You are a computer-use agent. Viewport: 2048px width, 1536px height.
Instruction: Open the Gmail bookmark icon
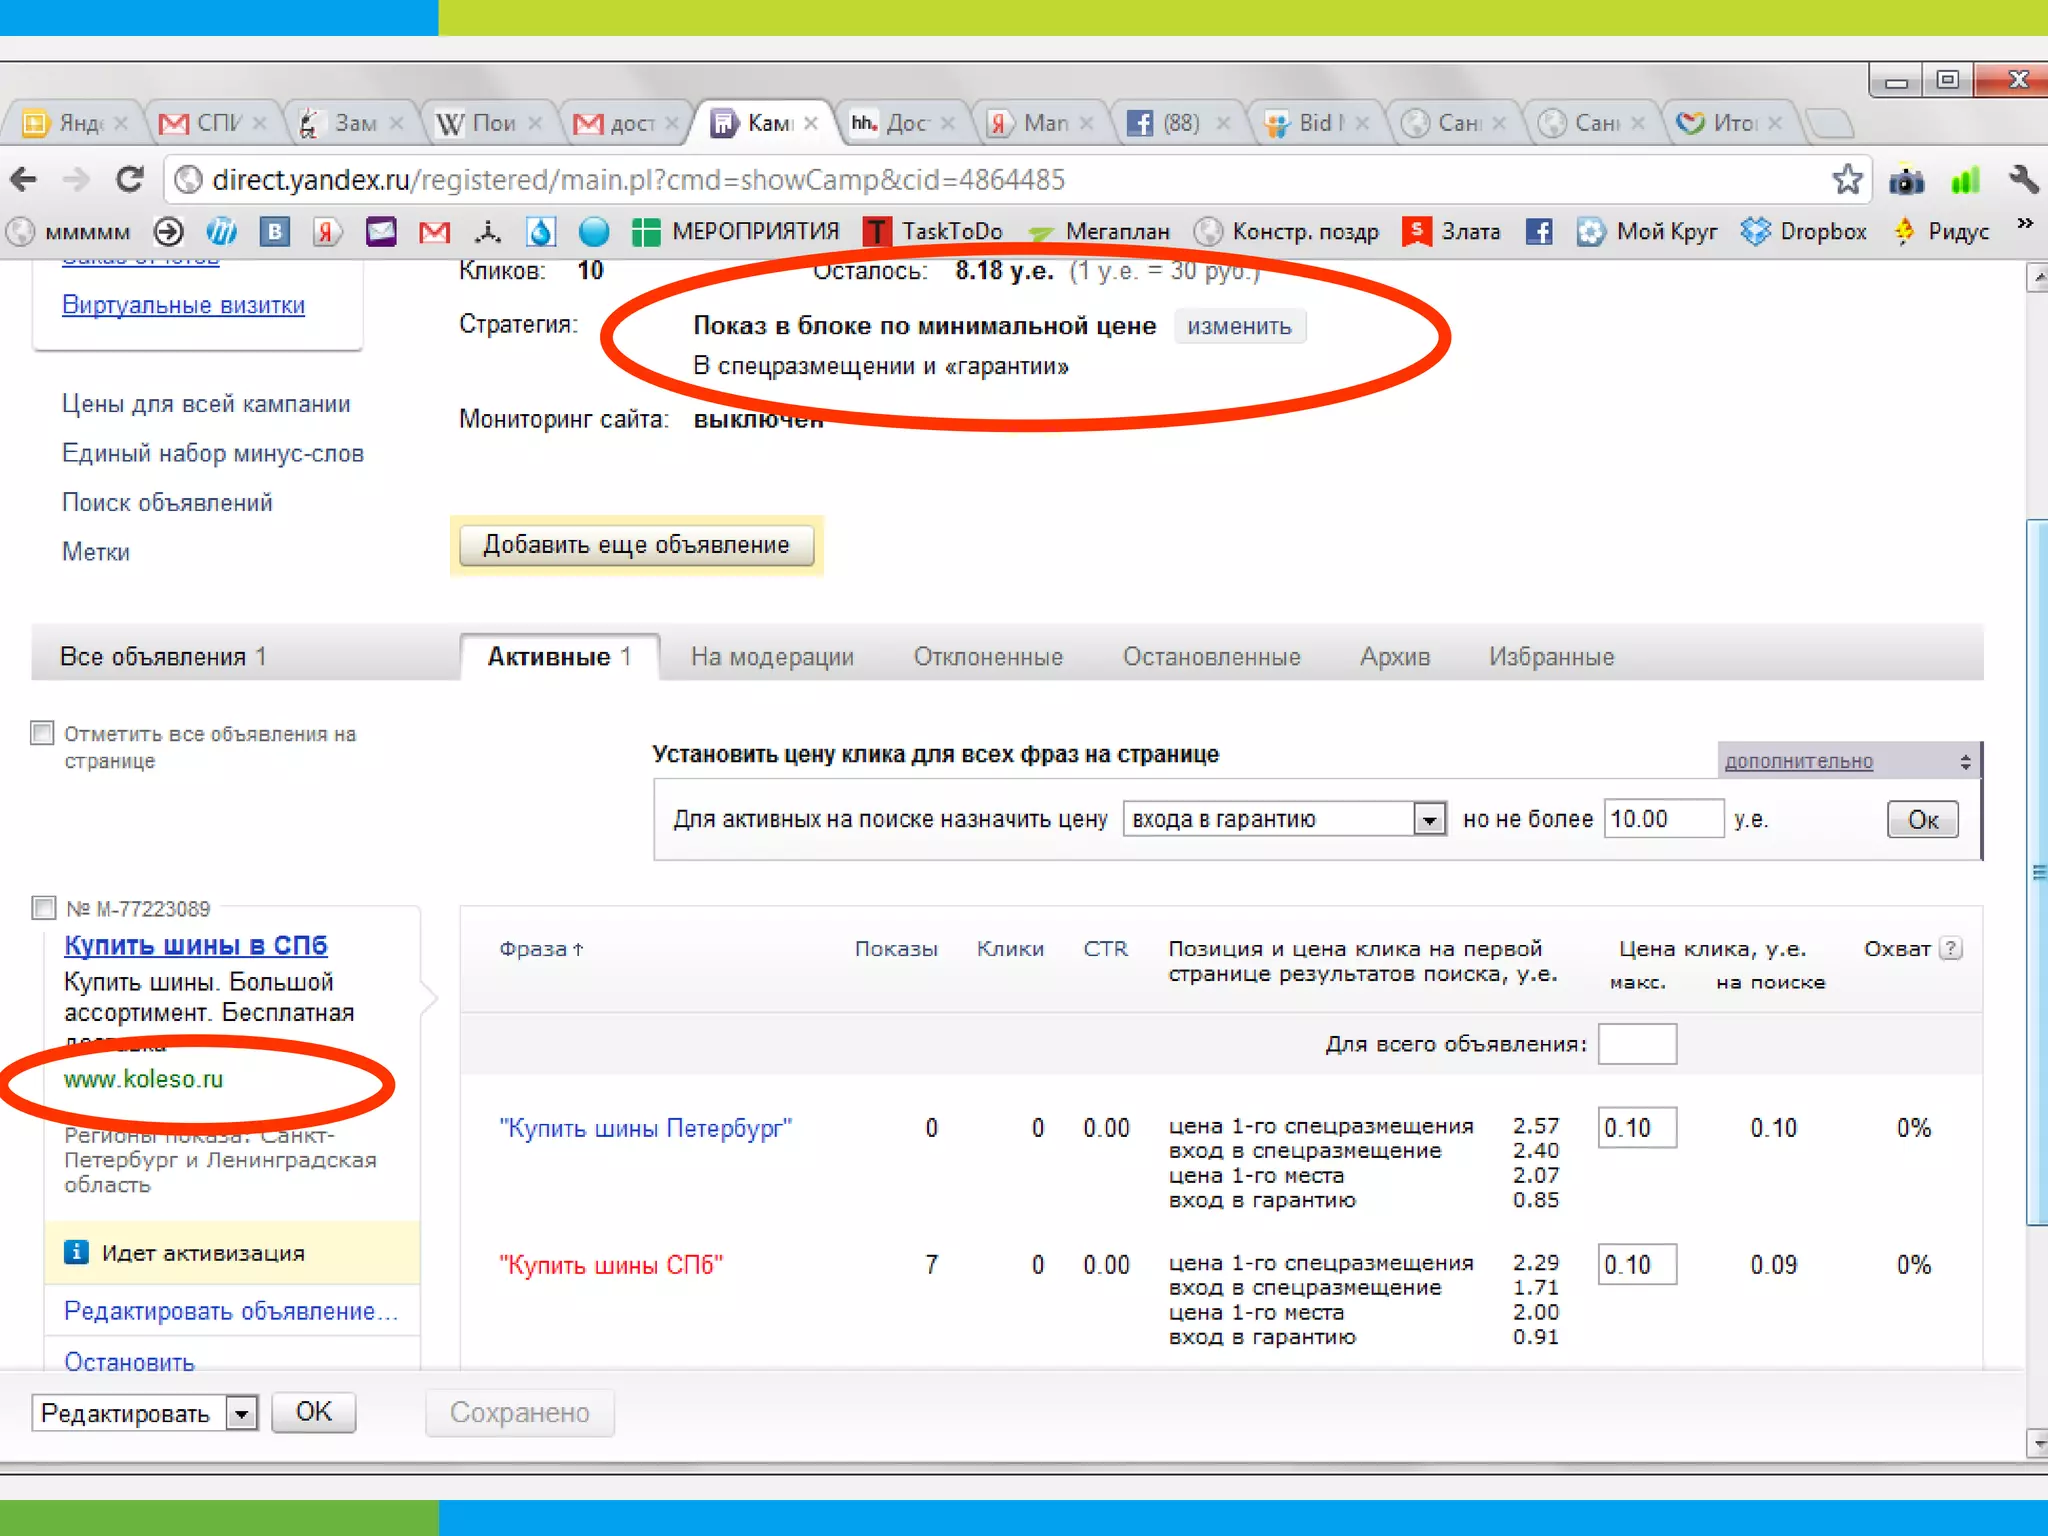point(433,232)
